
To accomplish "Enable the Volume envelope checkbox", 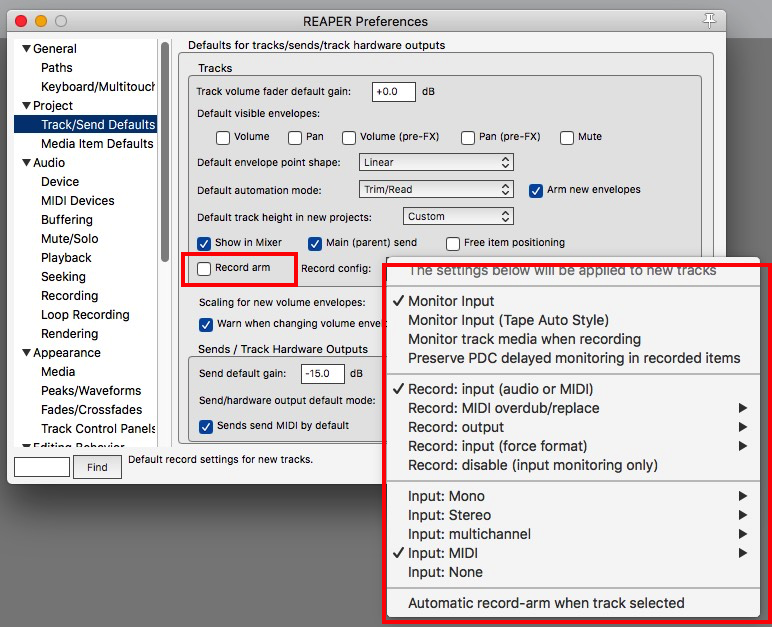I will pyautogui.click(x=223, y=137).
